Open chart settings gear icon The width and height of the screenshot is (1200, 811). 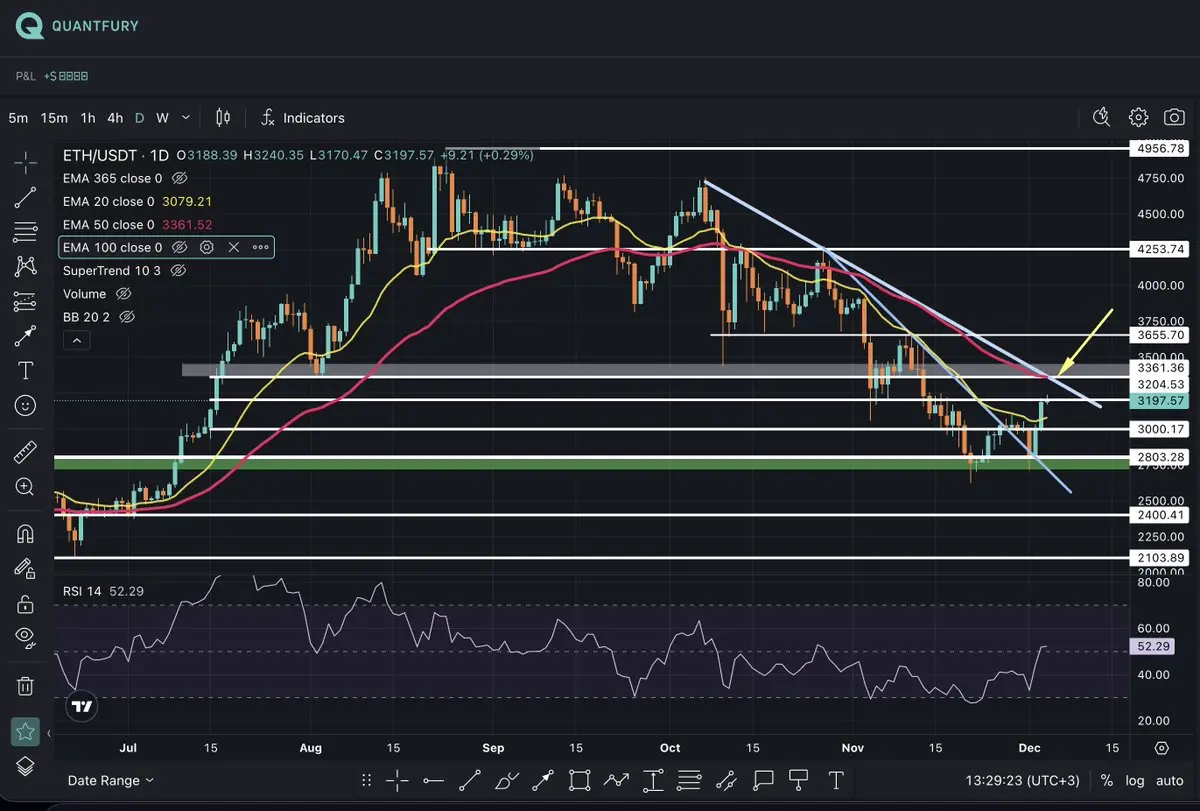point(1138,118)
